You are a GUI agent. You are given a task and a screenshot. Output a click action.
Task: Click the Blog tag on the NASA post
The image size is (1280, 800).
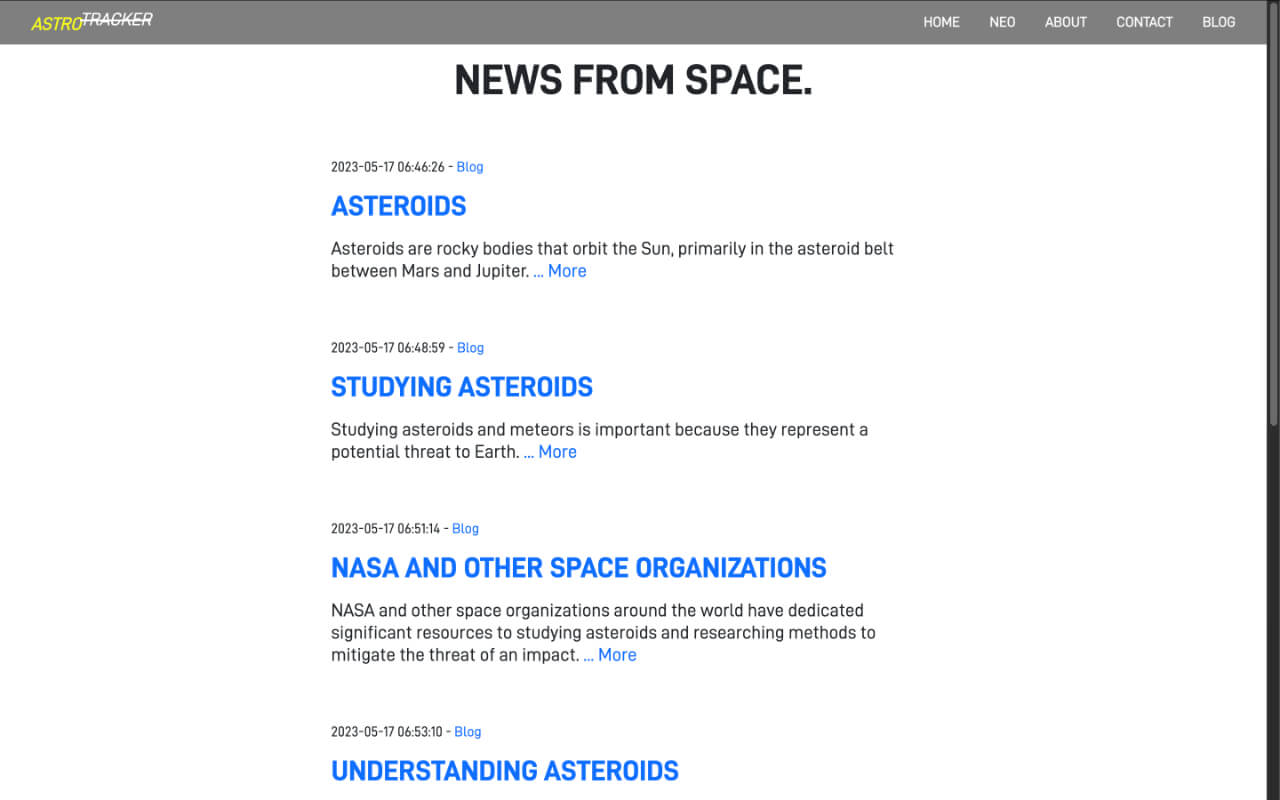[x=466, y=529]
